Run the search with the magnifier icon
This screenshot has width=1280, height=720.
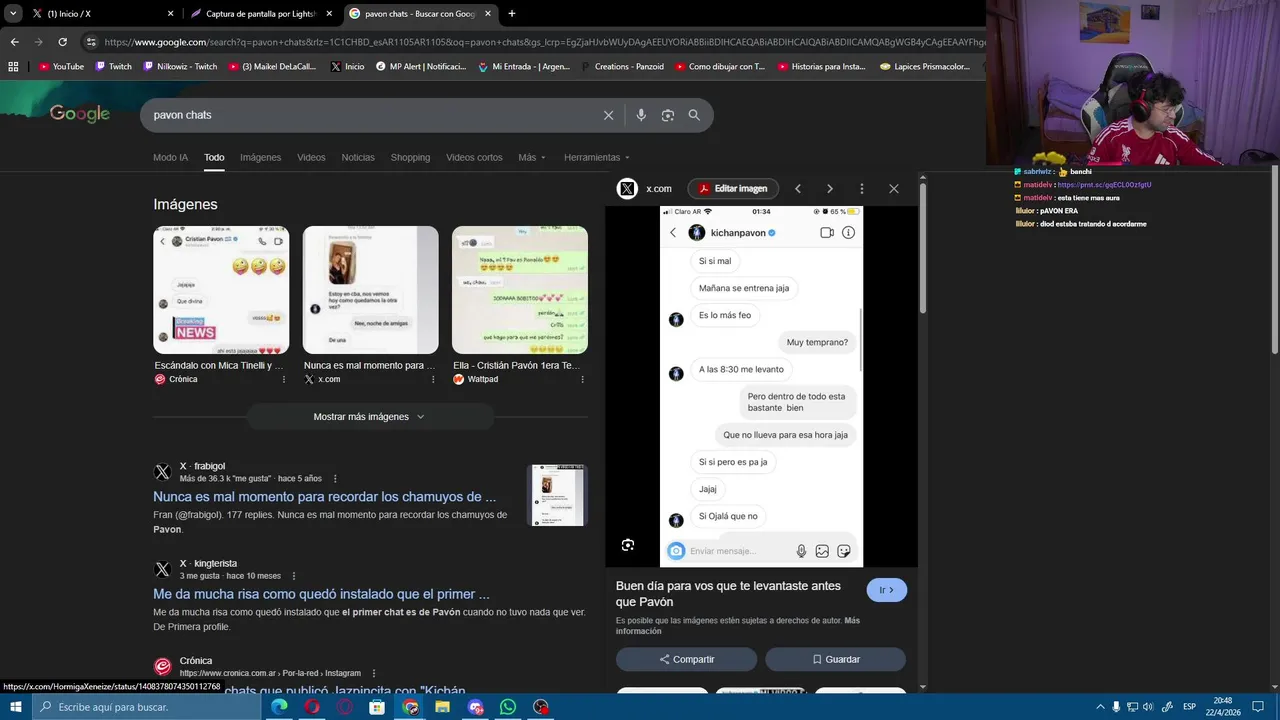[x=694, y=115]
